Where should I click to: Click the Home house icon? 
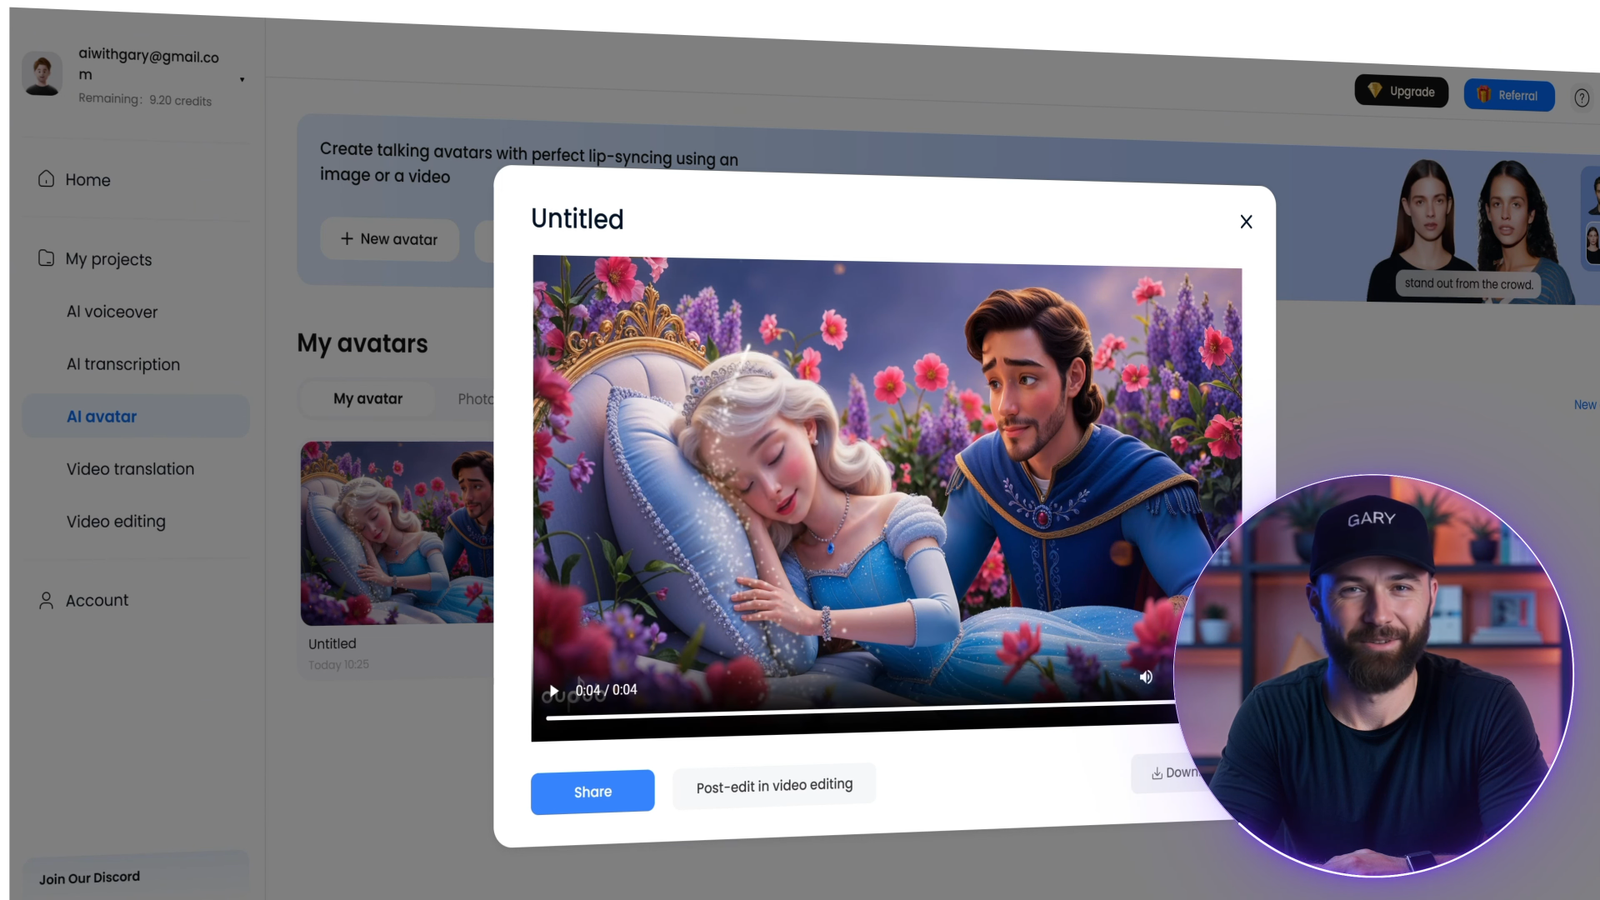tap(46, 179)
